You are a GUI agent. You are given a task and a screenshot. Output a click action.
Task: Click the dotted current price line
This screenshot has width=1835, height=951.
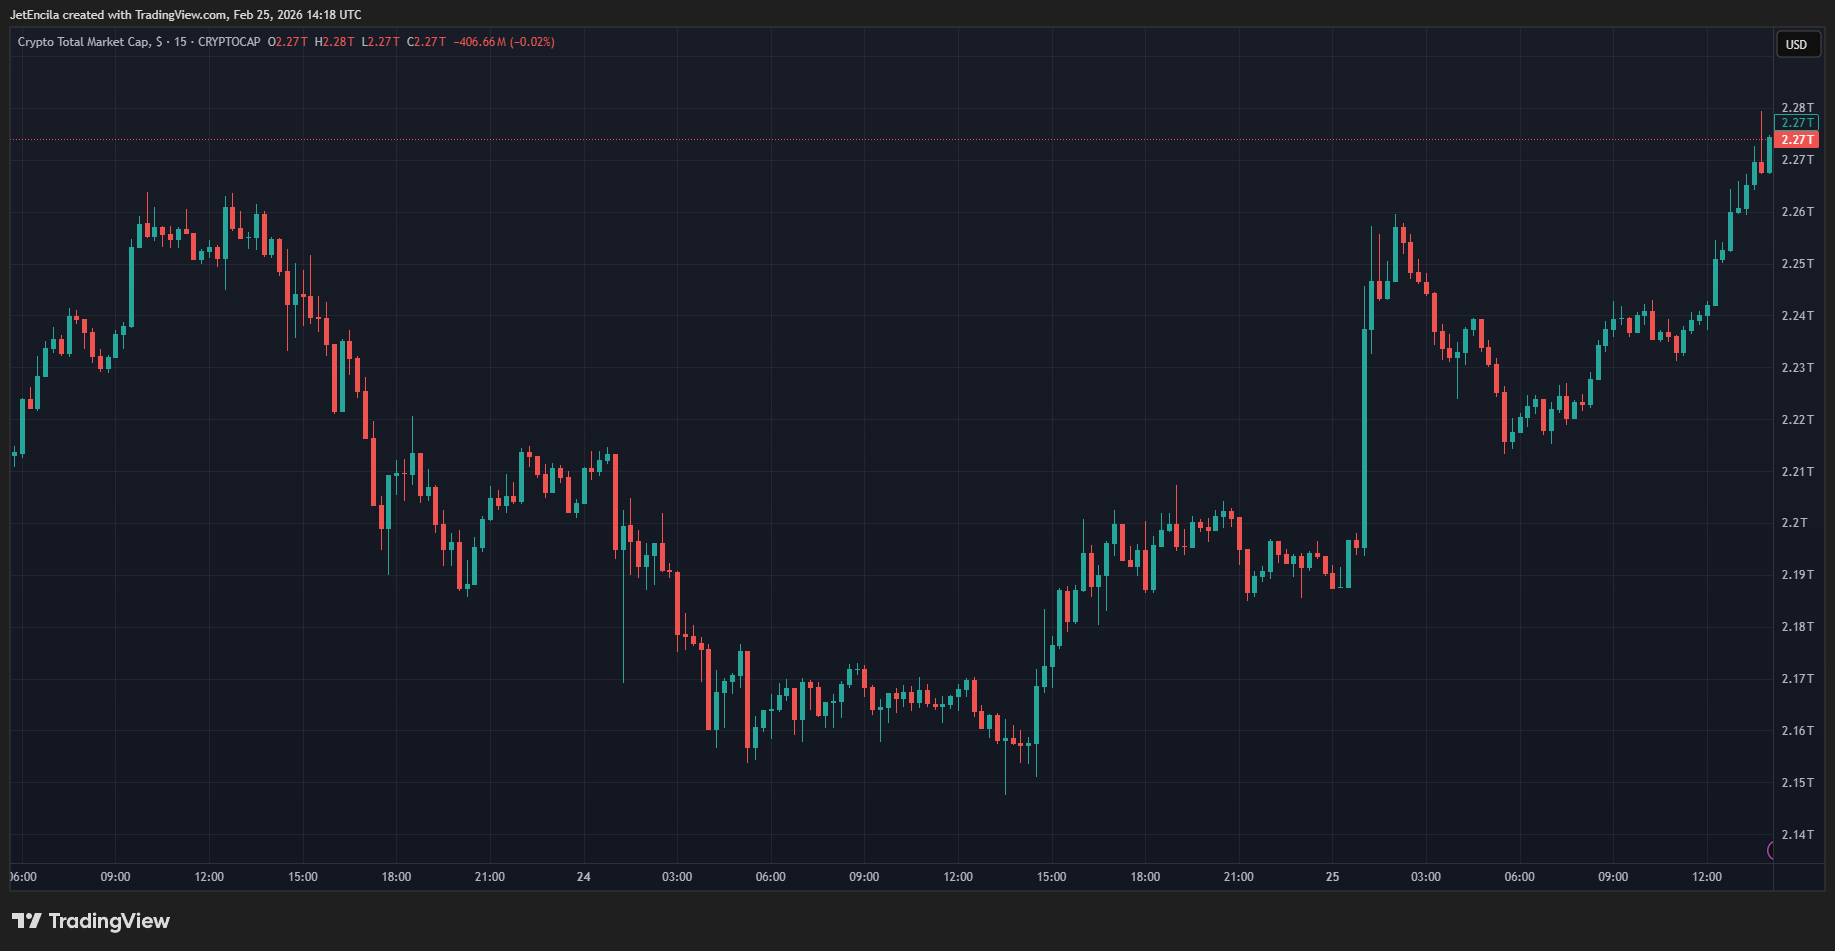[x=900, y=140]
